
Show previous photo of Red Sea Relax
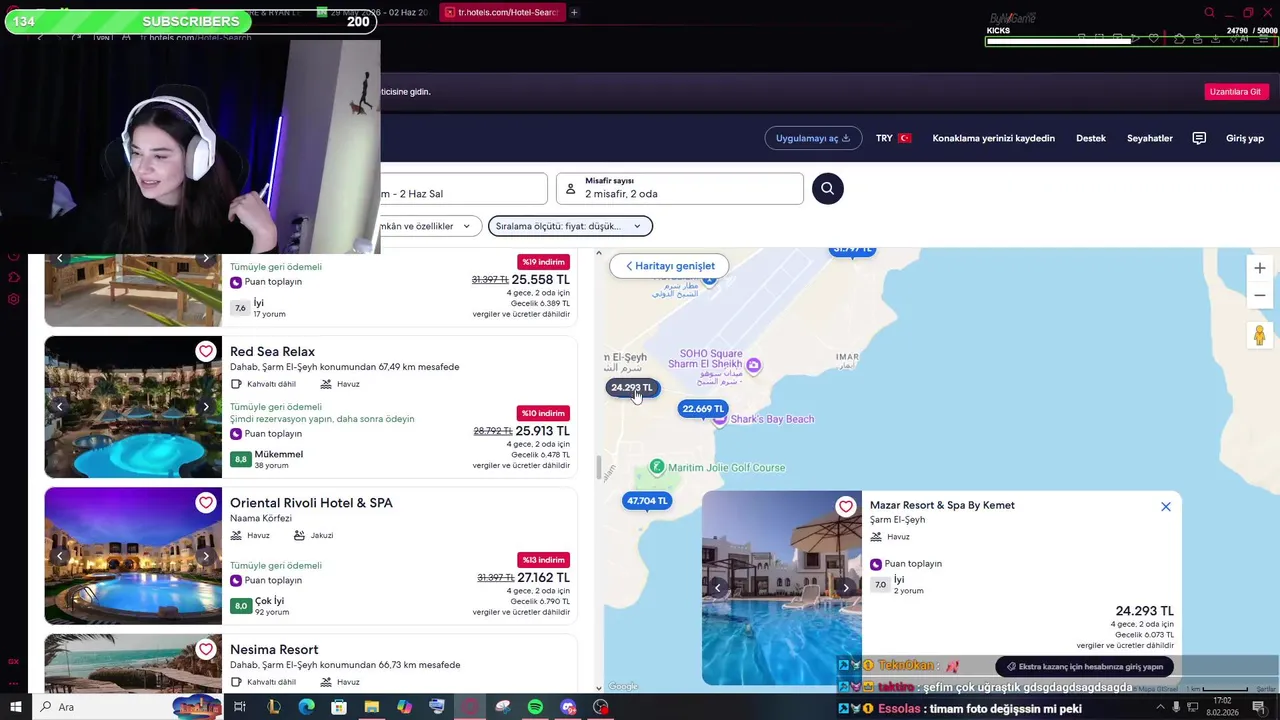tap(59, 407)
